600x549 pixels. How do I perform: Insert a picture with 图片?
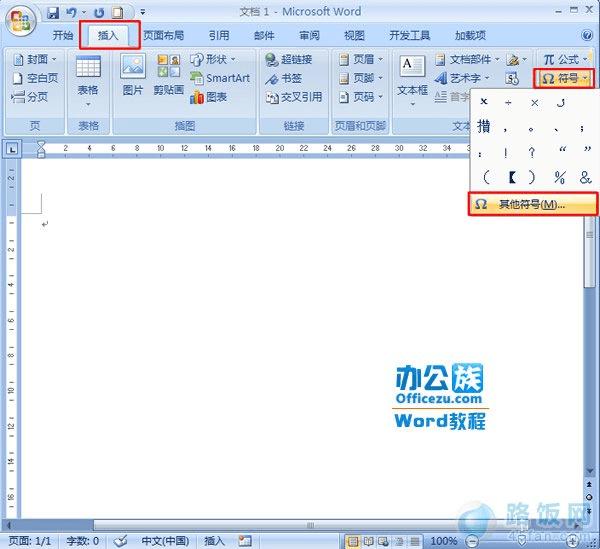(x=133, y=75)
